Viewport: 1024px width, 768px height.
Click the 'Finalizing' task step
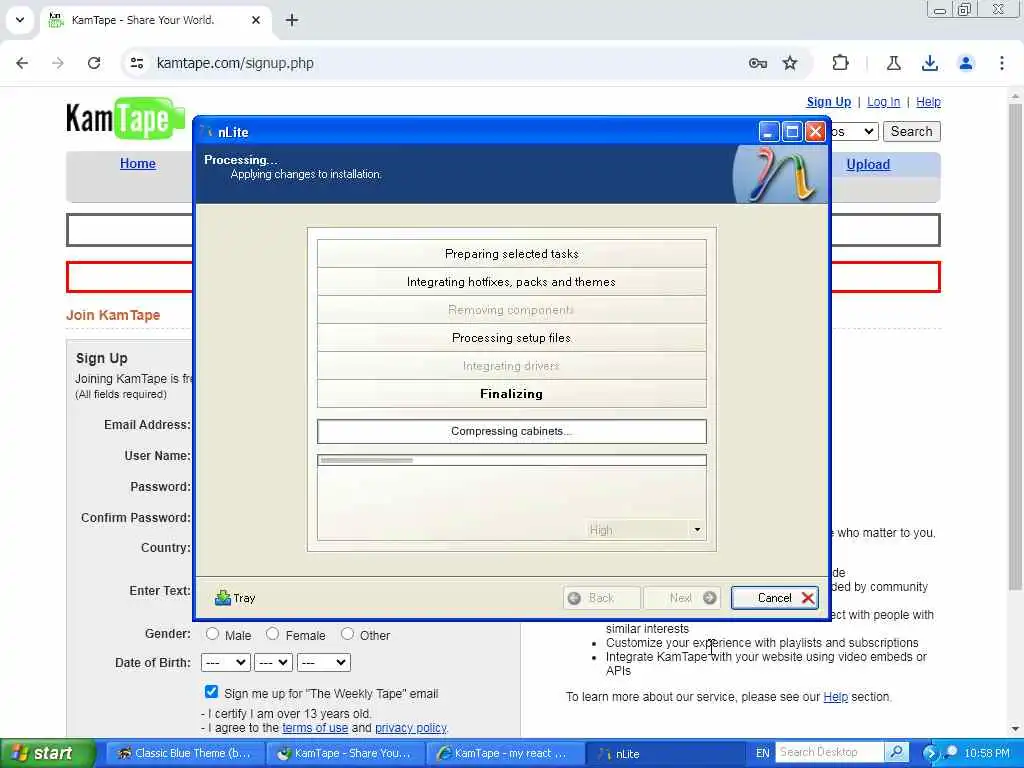coord(511,394)
